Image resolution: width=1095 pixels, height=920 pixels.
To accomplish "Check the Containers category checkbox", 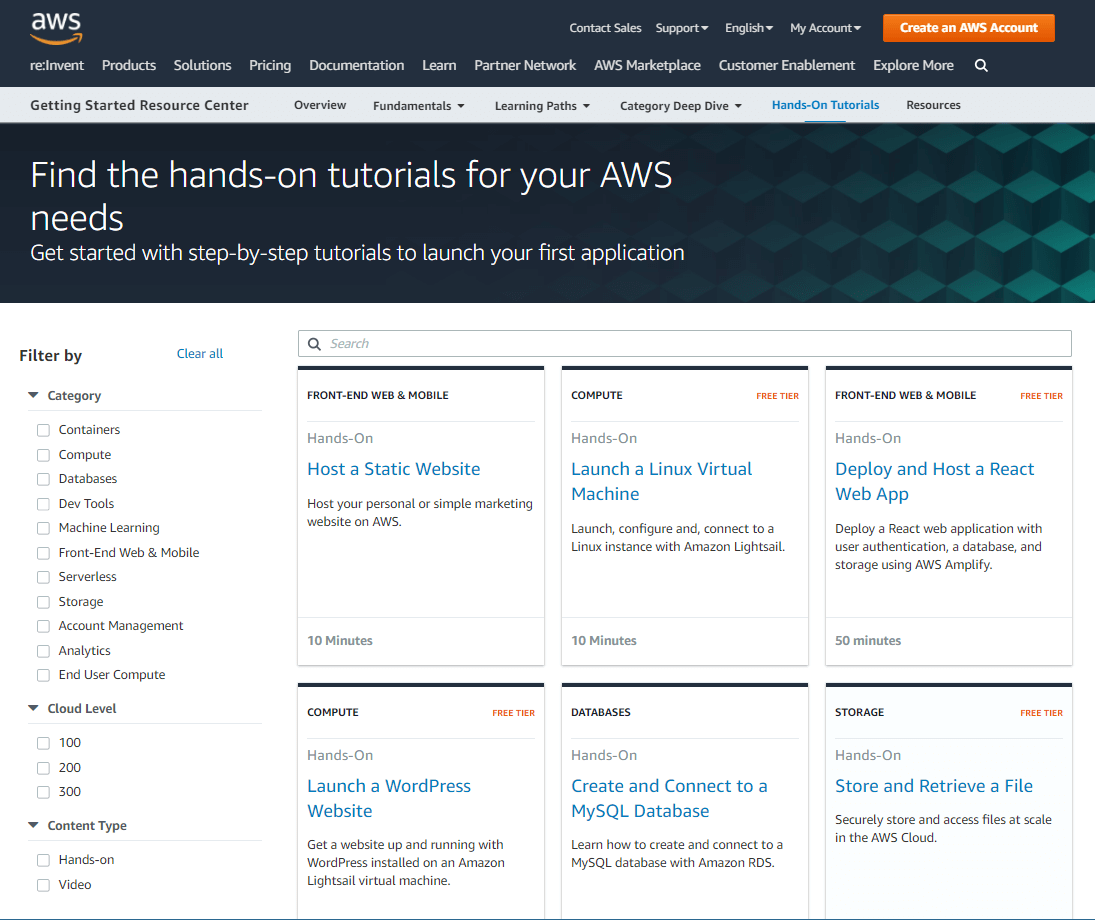I will pyautogui.click(x=43, y=430).
